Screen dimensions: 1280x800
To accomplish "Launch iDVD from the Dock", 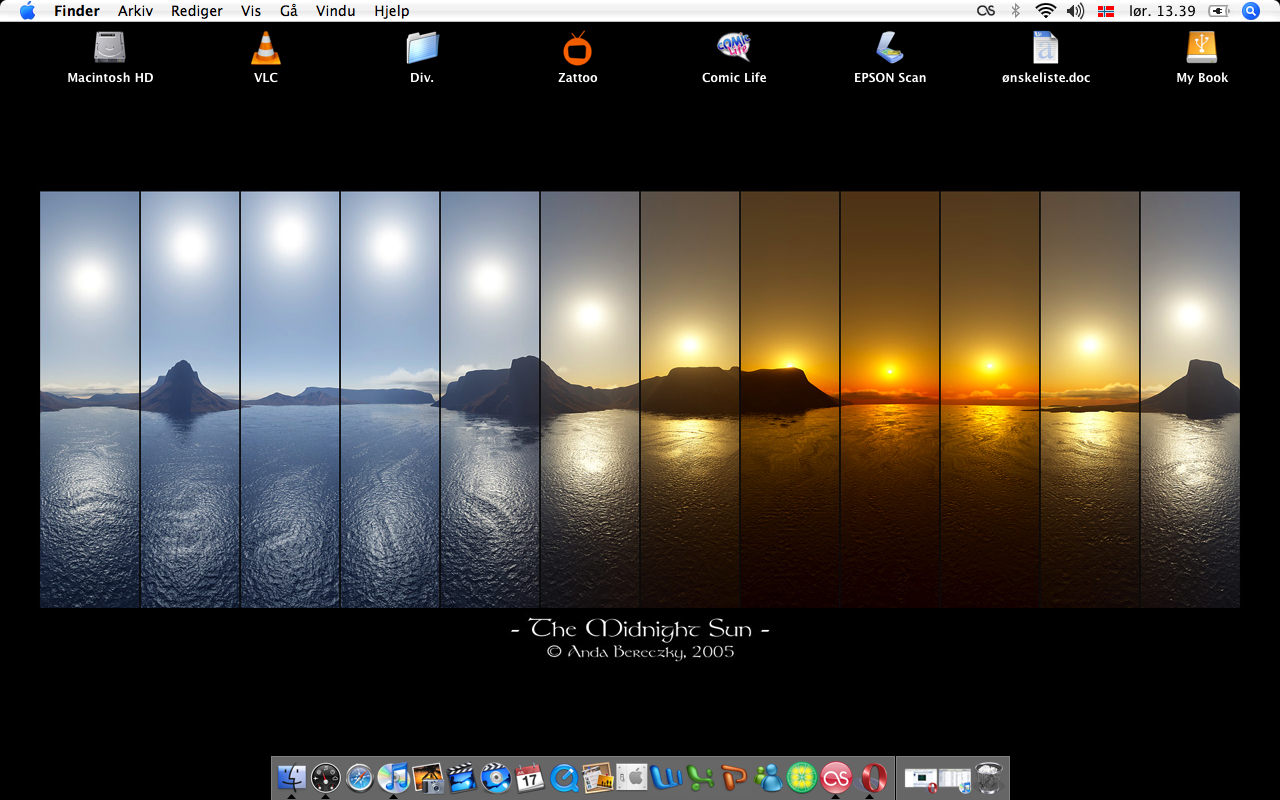I will [496, 777].
